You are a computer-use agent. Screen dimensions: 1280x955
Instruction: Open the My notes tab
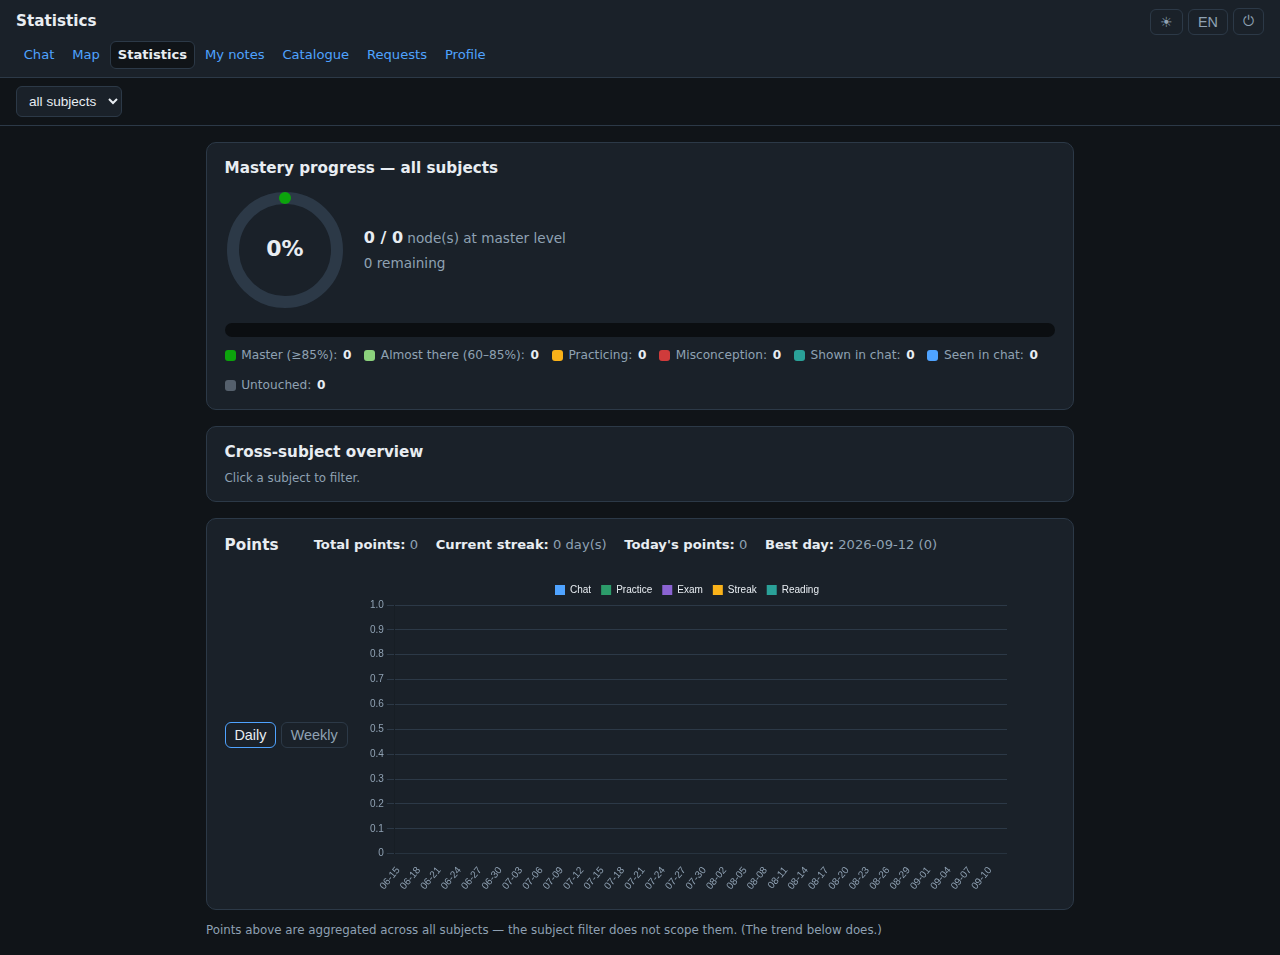[235, 55]
